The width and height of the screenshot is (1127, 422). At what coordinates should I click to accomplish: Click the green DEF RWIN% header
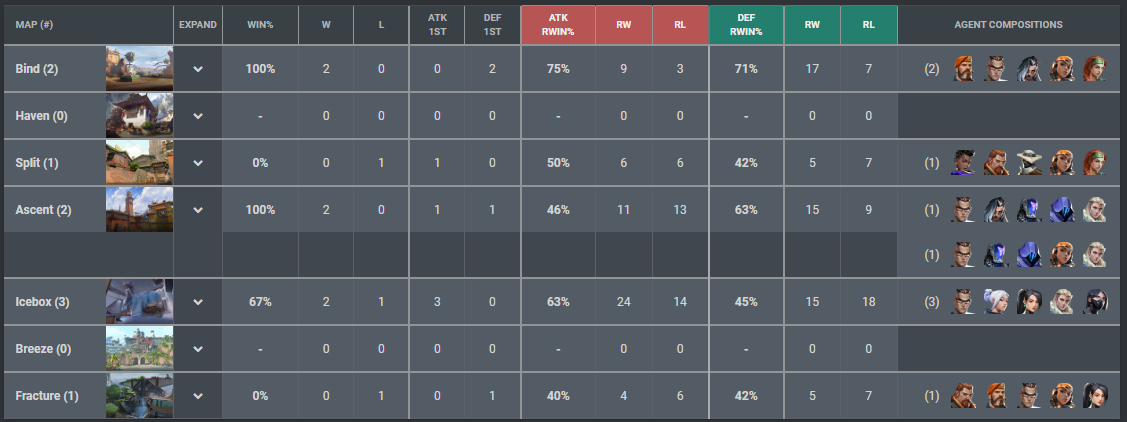click(x=746, y=24)
